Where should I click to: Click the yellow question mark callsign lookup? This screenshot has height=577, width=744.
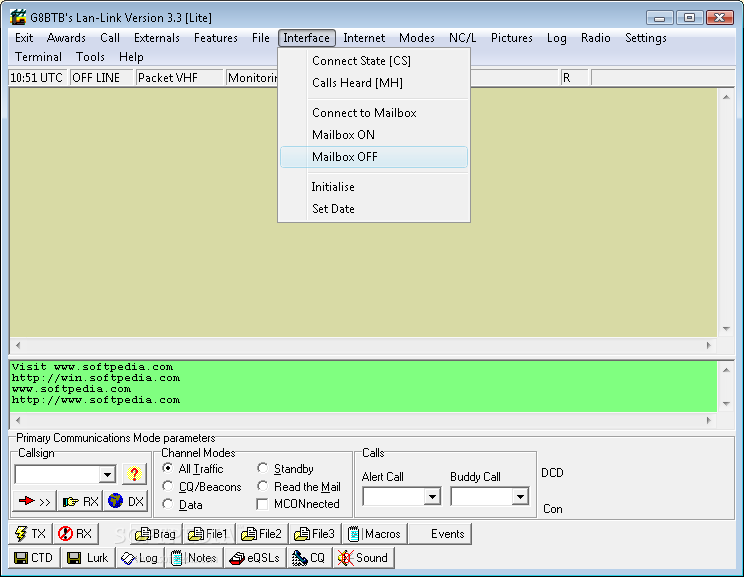click(134, 474)
